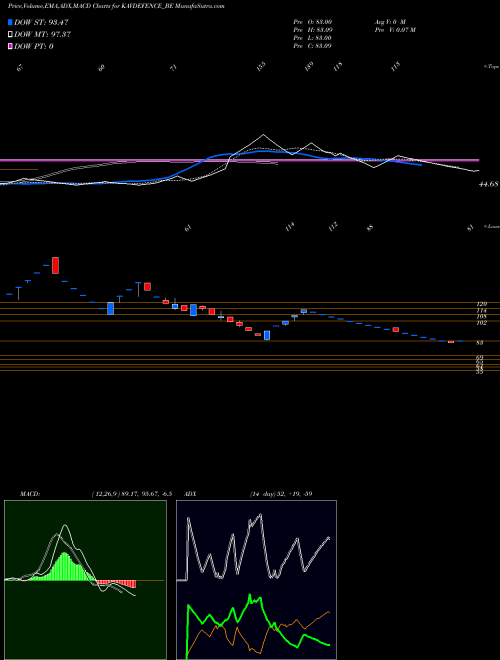The height and width of the screenshot is (660, 500).
Task: Open the green MACD chart panel
Action: pyautogui.click(x=85, y=580)
